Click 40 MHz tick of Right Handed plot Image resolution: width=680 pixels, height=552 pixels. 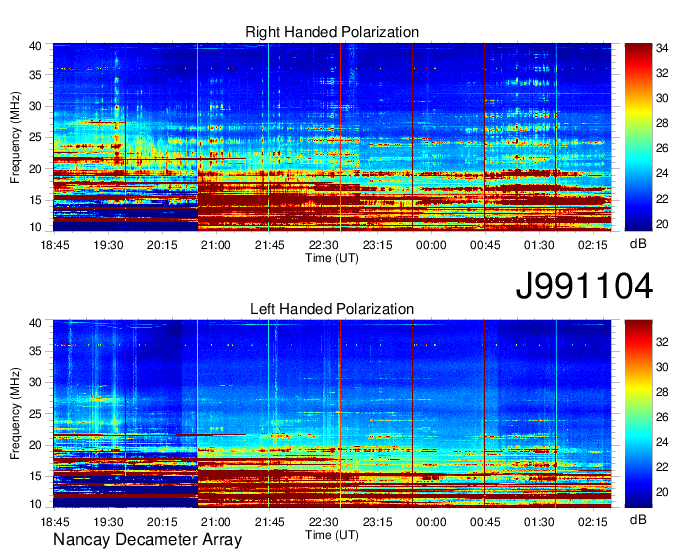click(35, 46)
